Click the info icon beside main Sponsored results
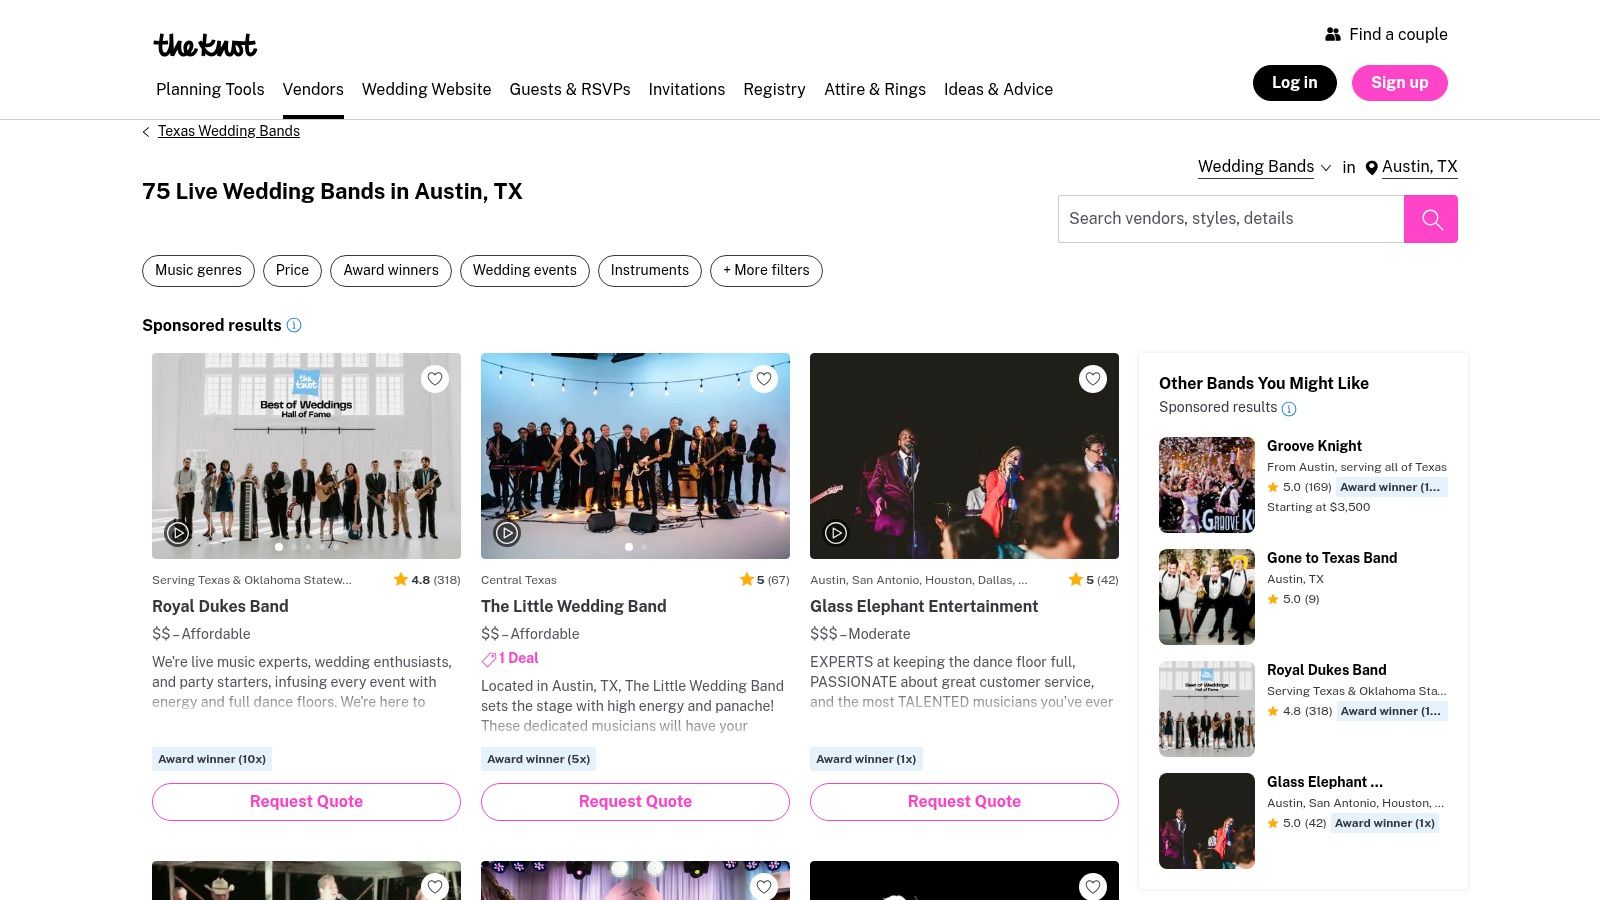The width and height of the screenshot is (1600, 900). [294, 325]
